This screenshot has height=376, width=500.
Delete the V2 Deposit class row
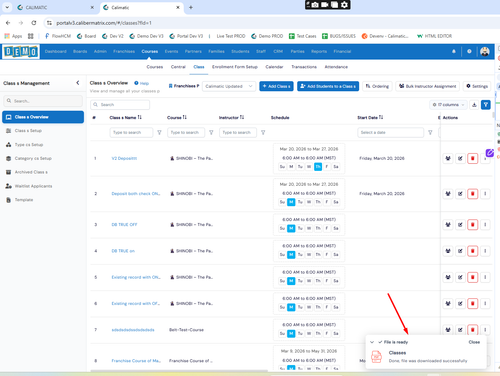click(x=472, y=158)
